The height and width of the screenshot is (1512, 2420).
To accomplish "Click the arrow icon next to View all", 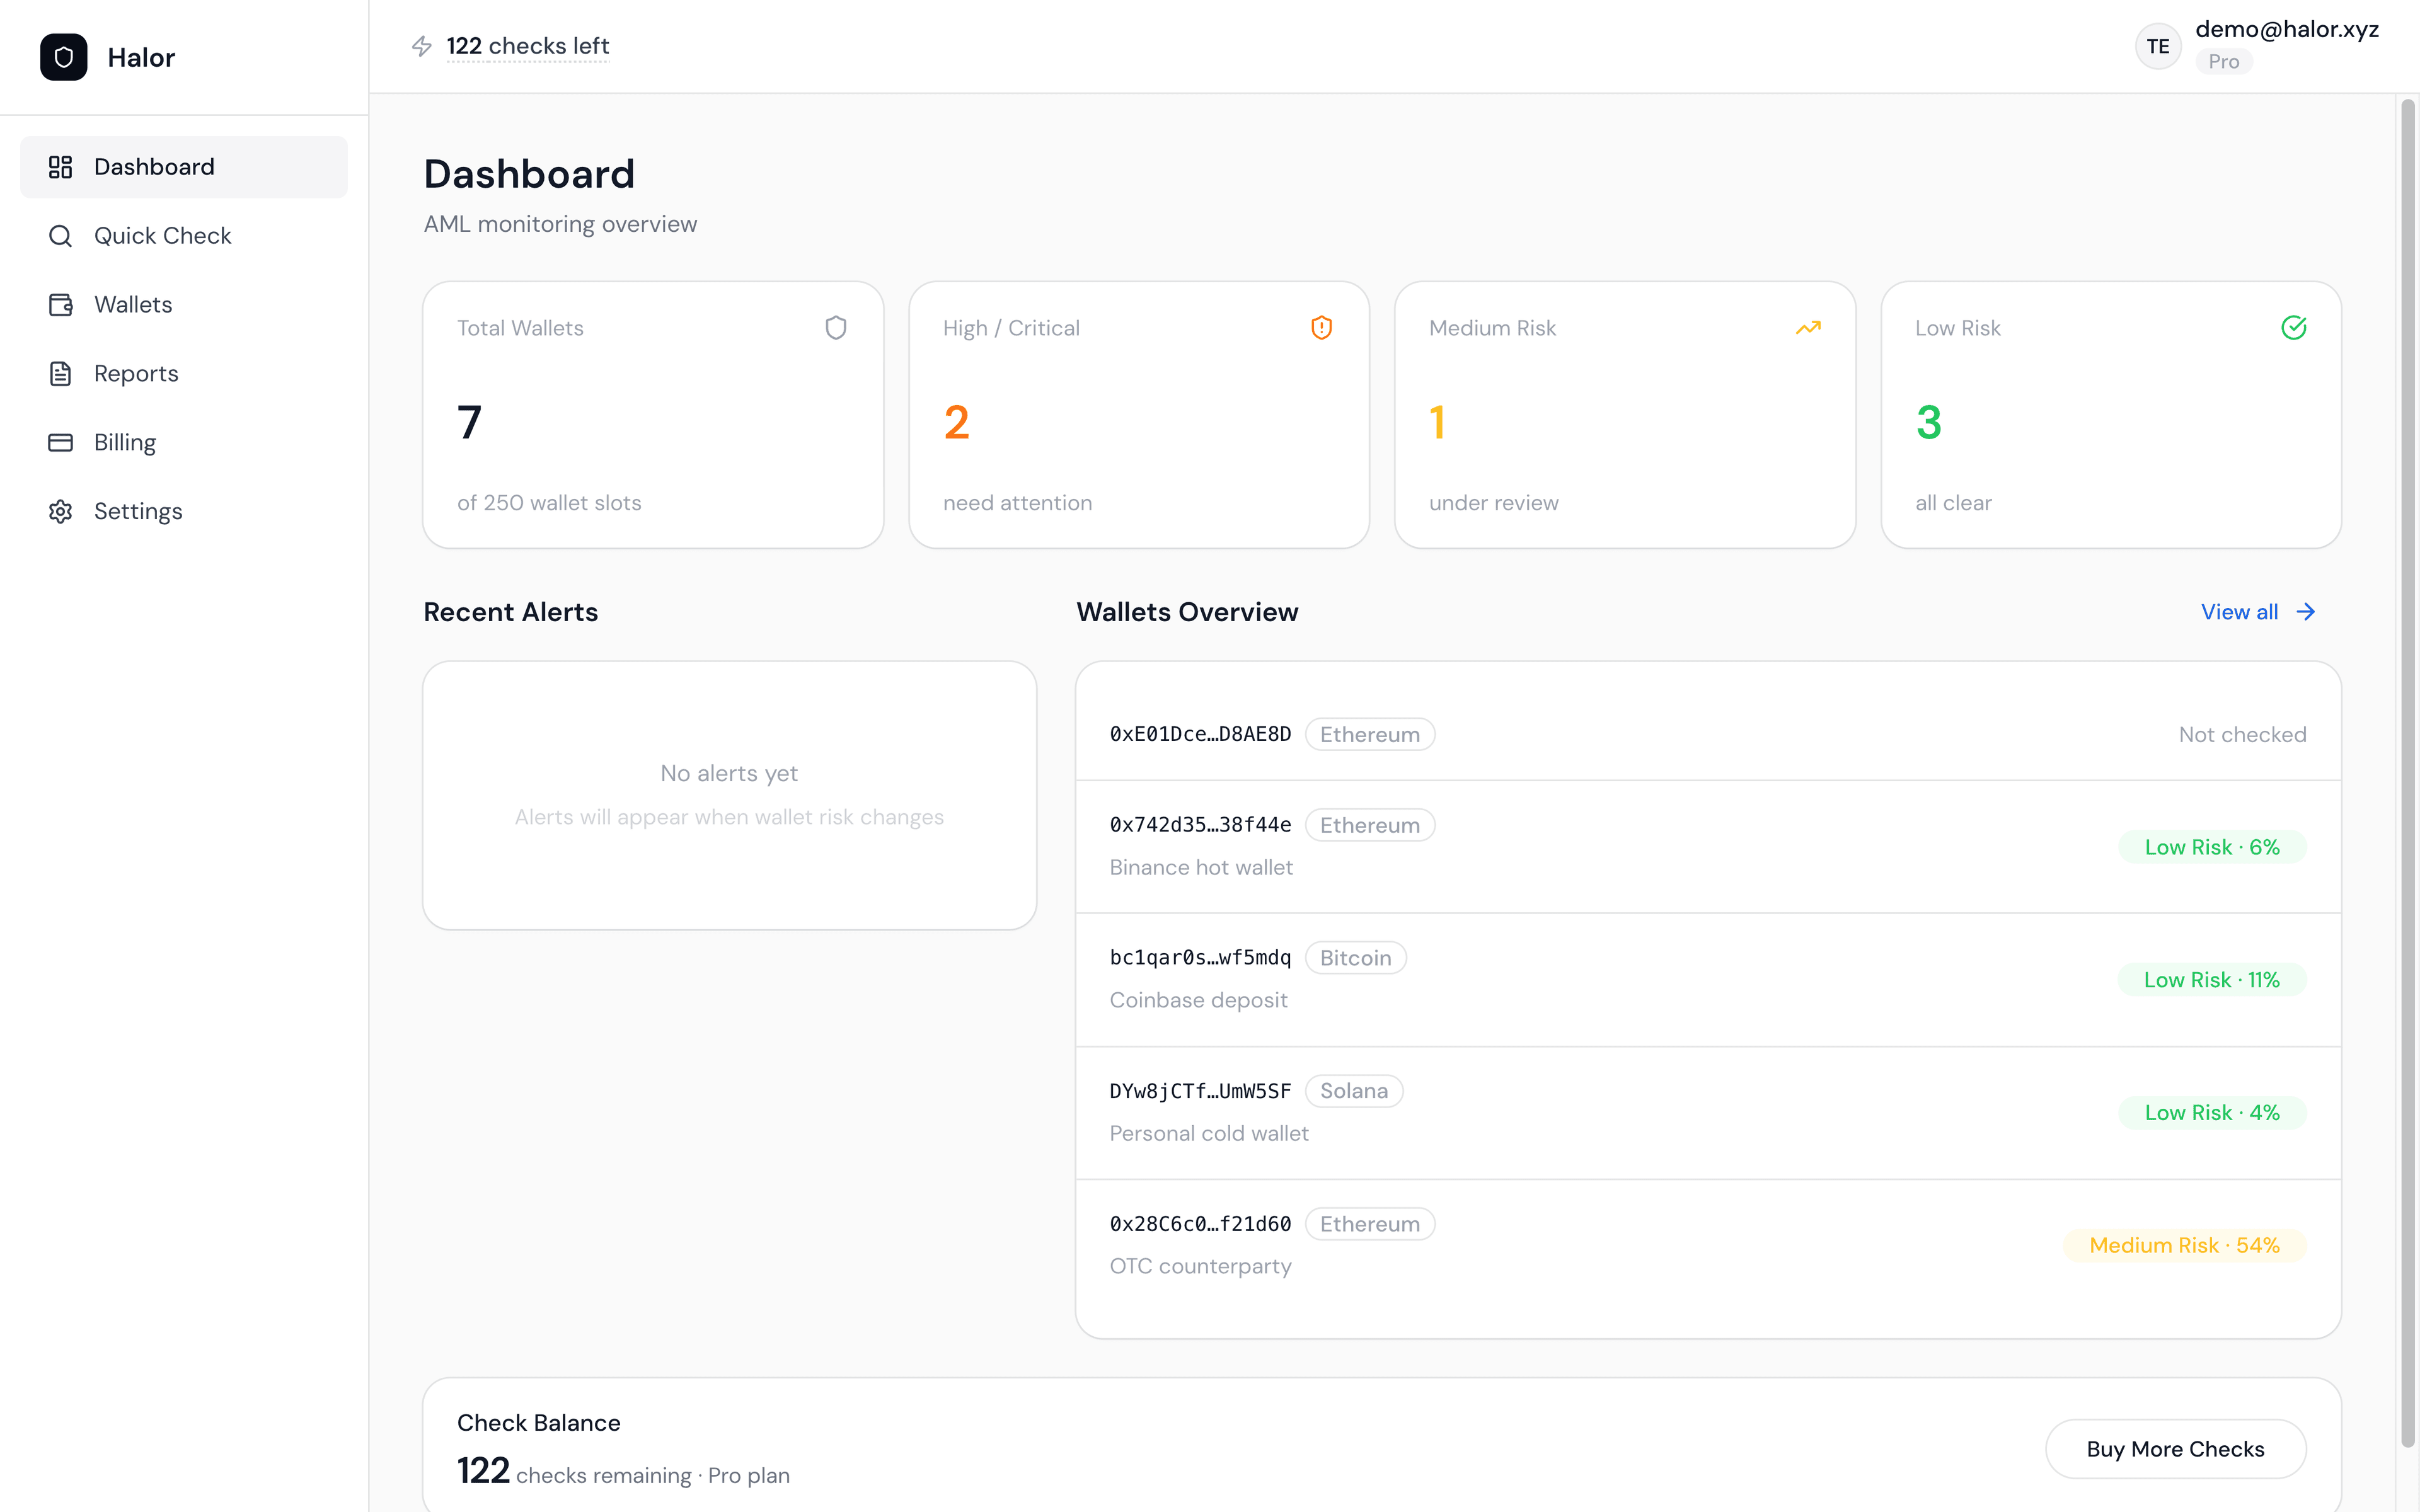I will [2306, 612].
